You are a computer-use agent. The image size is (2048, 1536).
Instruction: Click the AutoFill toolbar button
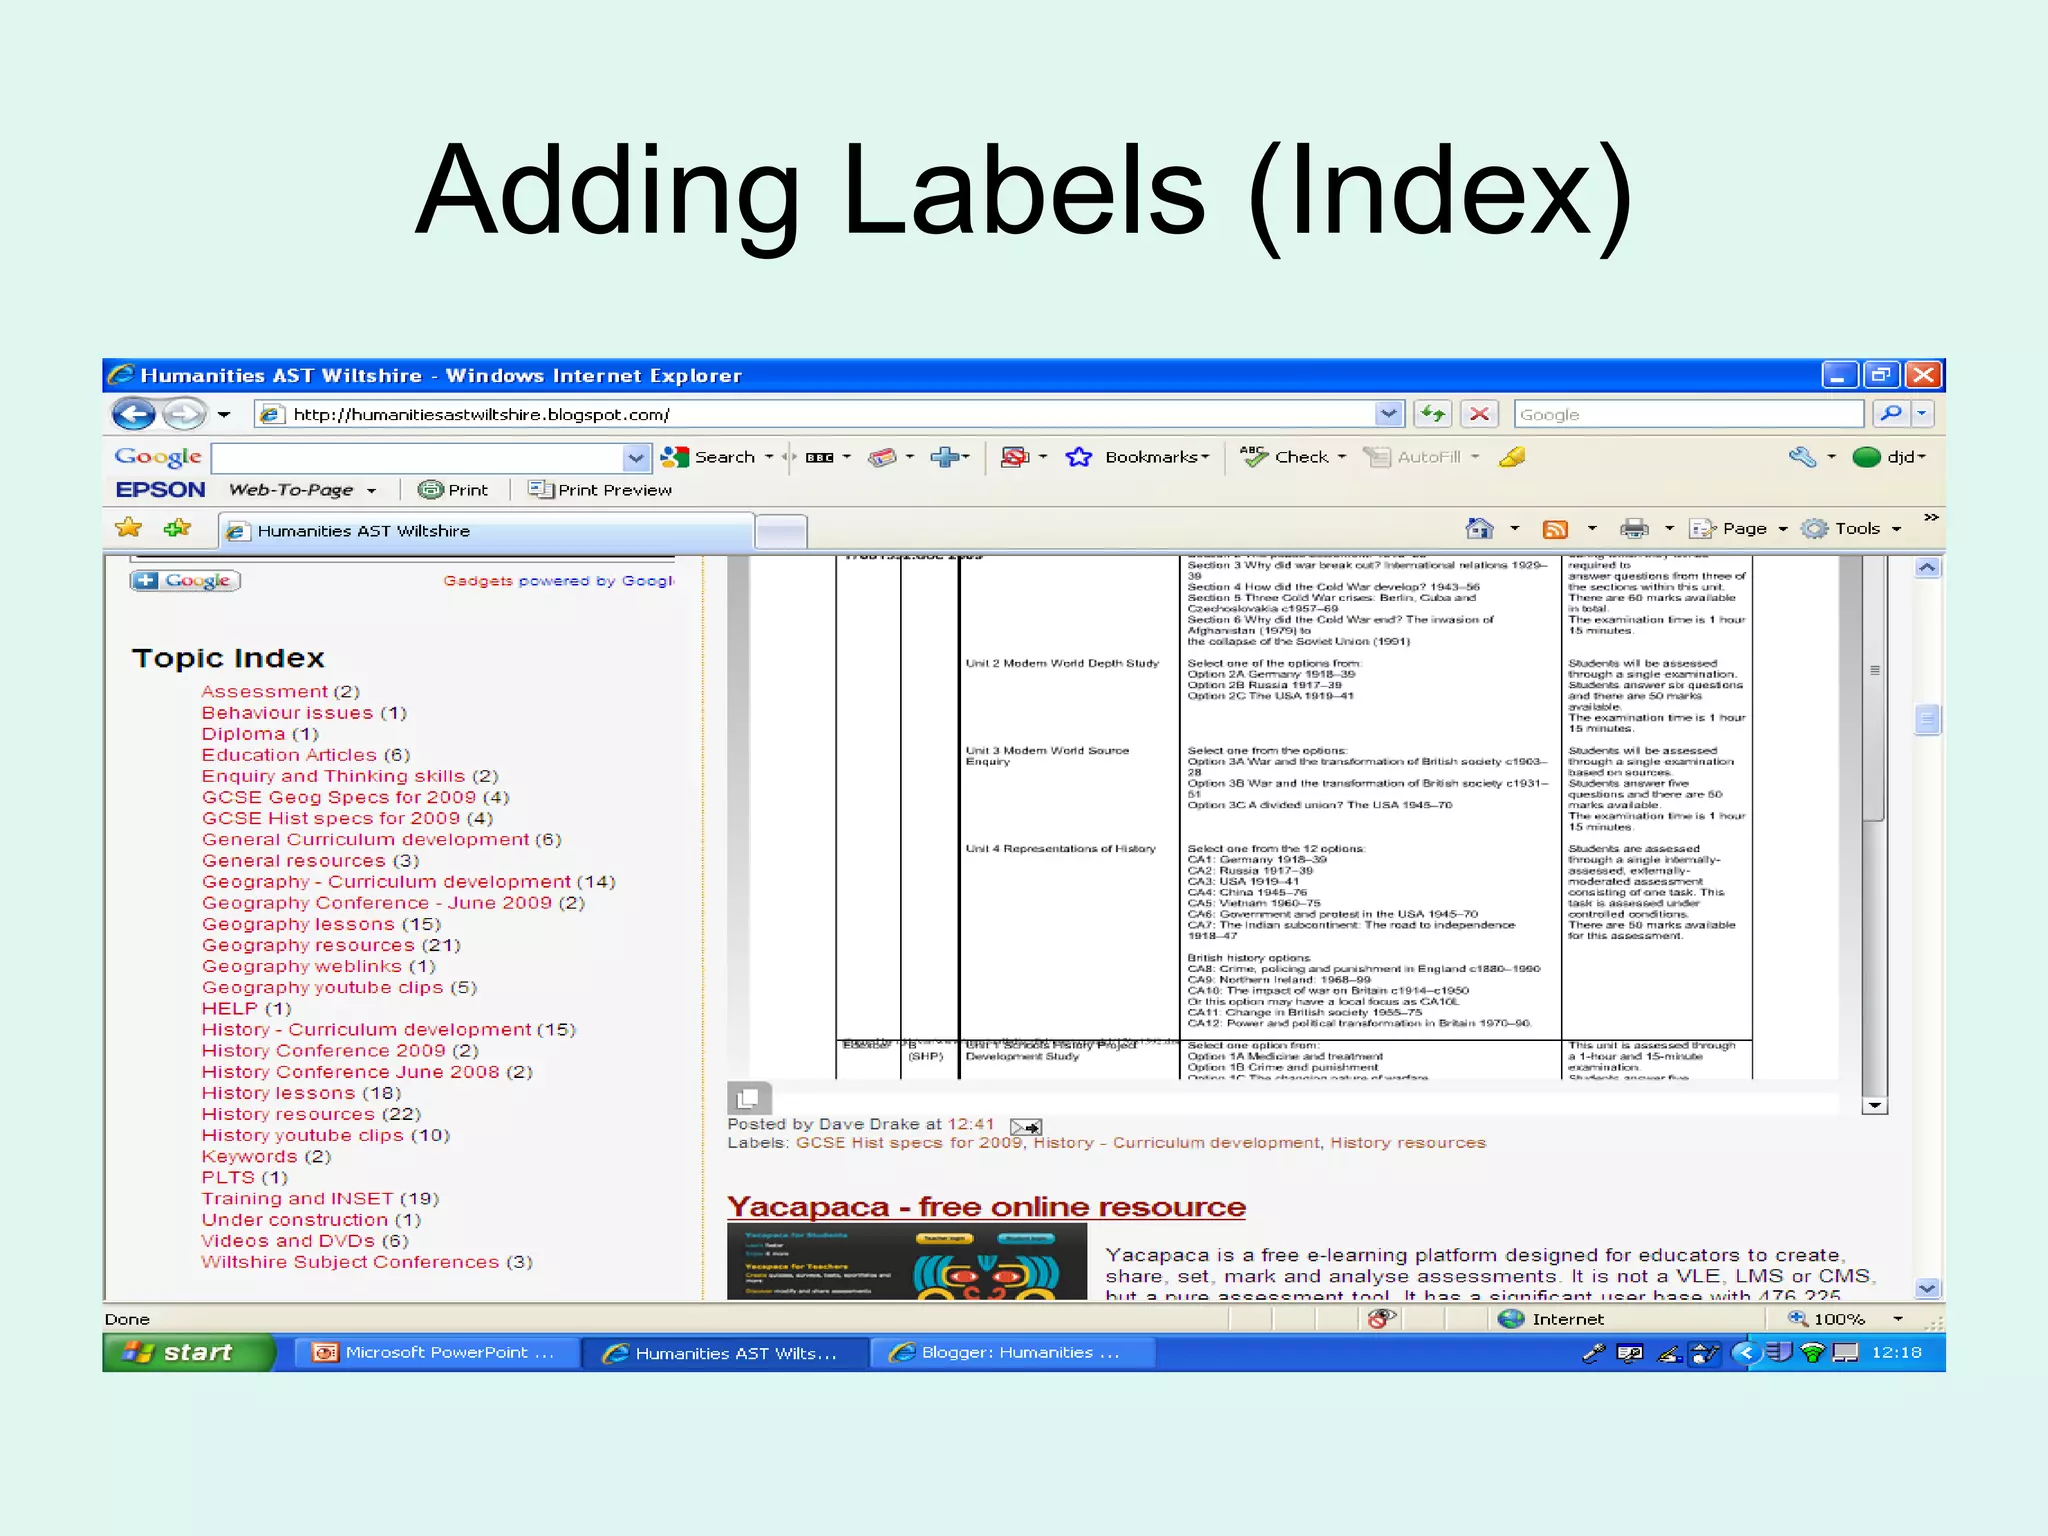(x=1413, y=457)
